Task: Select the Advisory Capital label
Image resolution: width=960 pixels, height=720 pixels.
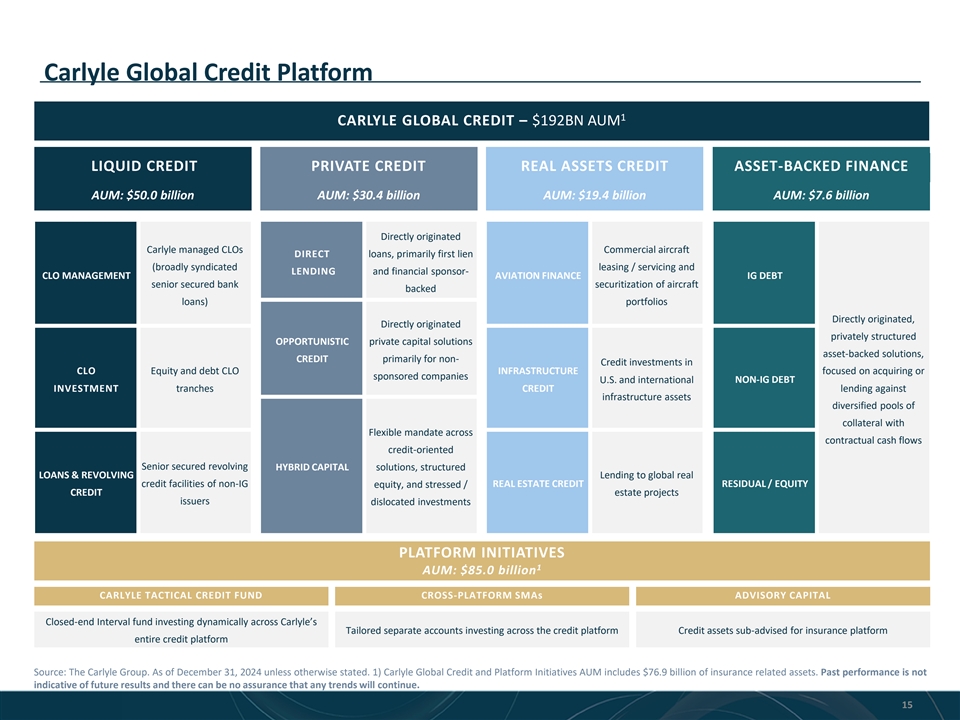Action: coord(782,596)
